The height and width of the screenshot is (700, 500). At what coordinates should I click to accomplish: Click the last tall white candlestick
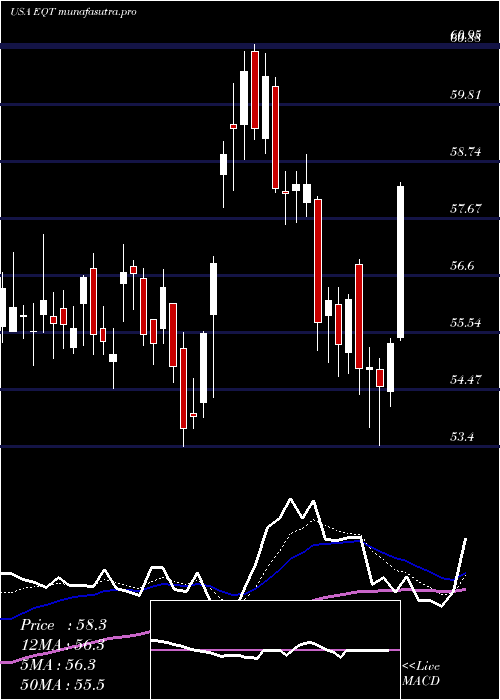(400, 262)
